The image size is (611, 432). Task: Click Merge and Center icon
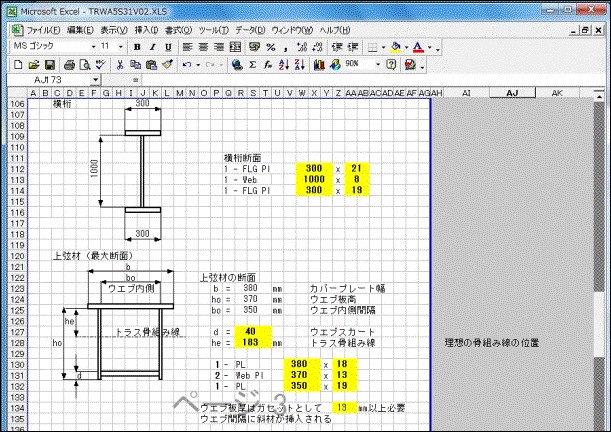pyautogui.click(x=235, y=47)
